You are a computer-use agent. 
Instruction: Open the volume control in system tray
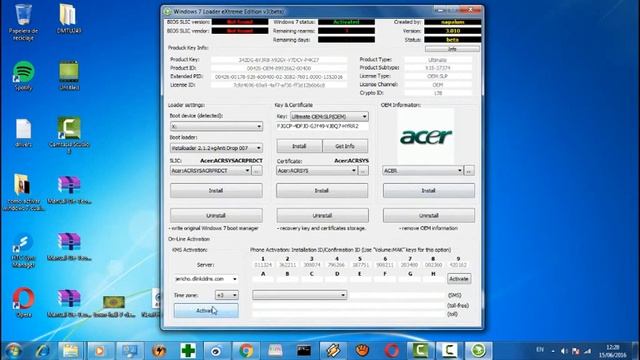(564, 351)
